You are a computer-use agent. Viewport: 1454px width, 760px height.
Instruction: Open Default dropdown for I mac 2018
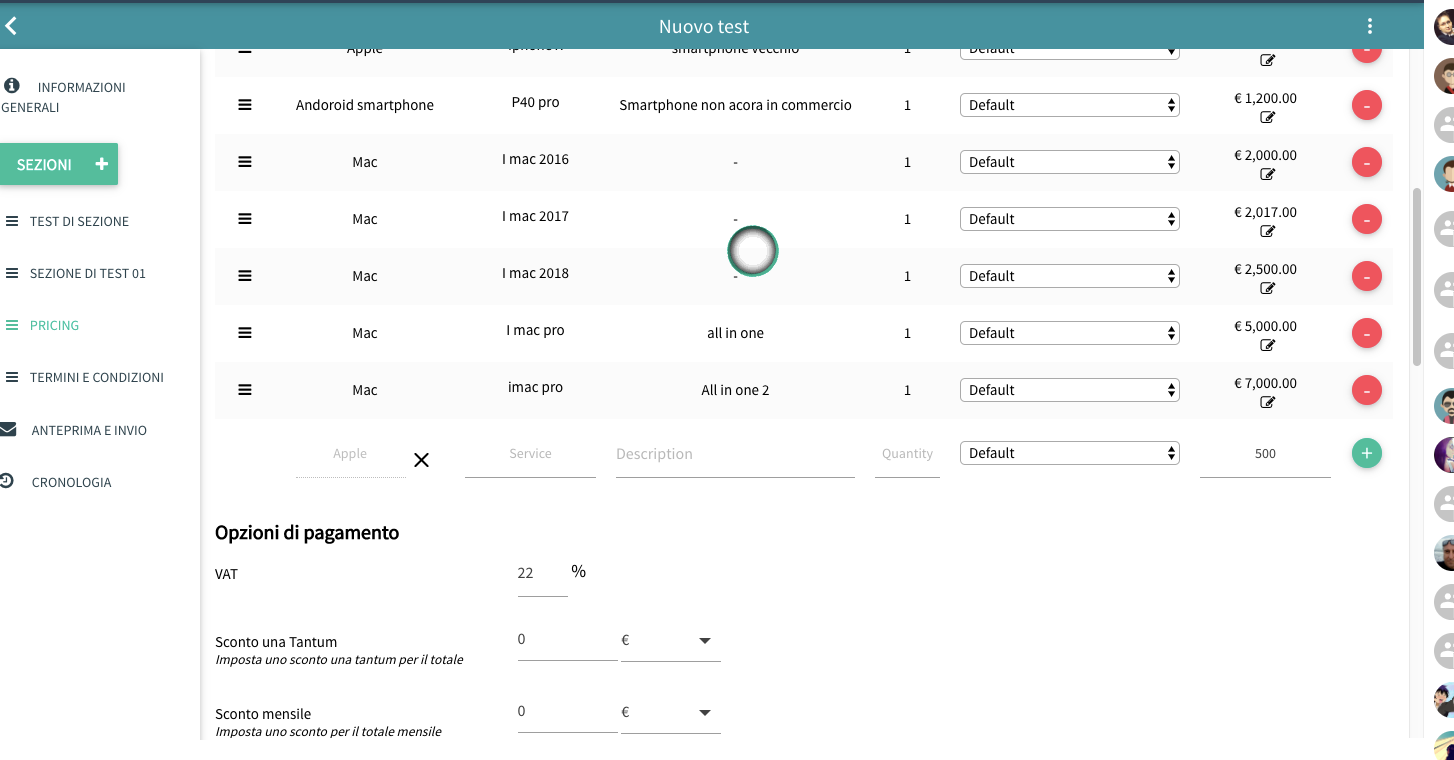pos(1069,276)
